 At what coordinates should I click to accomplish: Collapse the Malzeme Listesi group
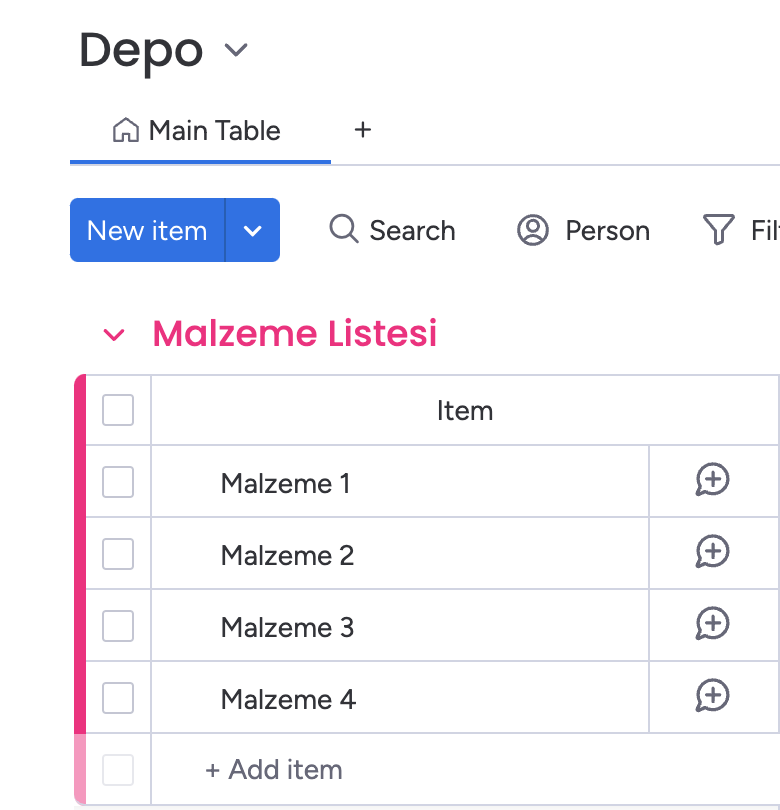[114, 335]
